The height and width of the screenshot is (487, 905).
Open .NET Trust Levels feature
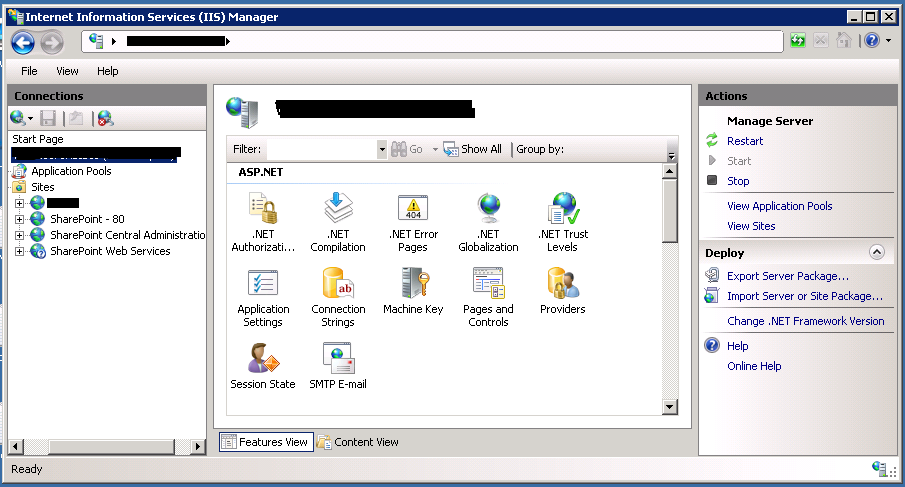tap(563, 223)
